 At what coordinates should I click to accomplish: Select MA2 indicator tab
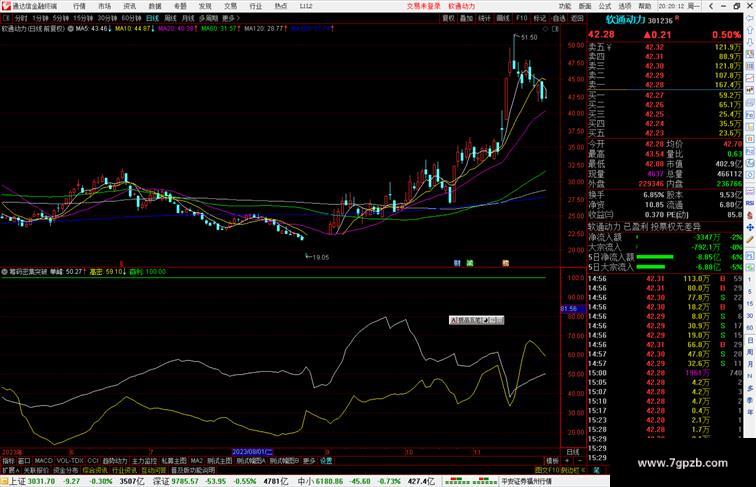pyautogui.click(x=197, y=461)
